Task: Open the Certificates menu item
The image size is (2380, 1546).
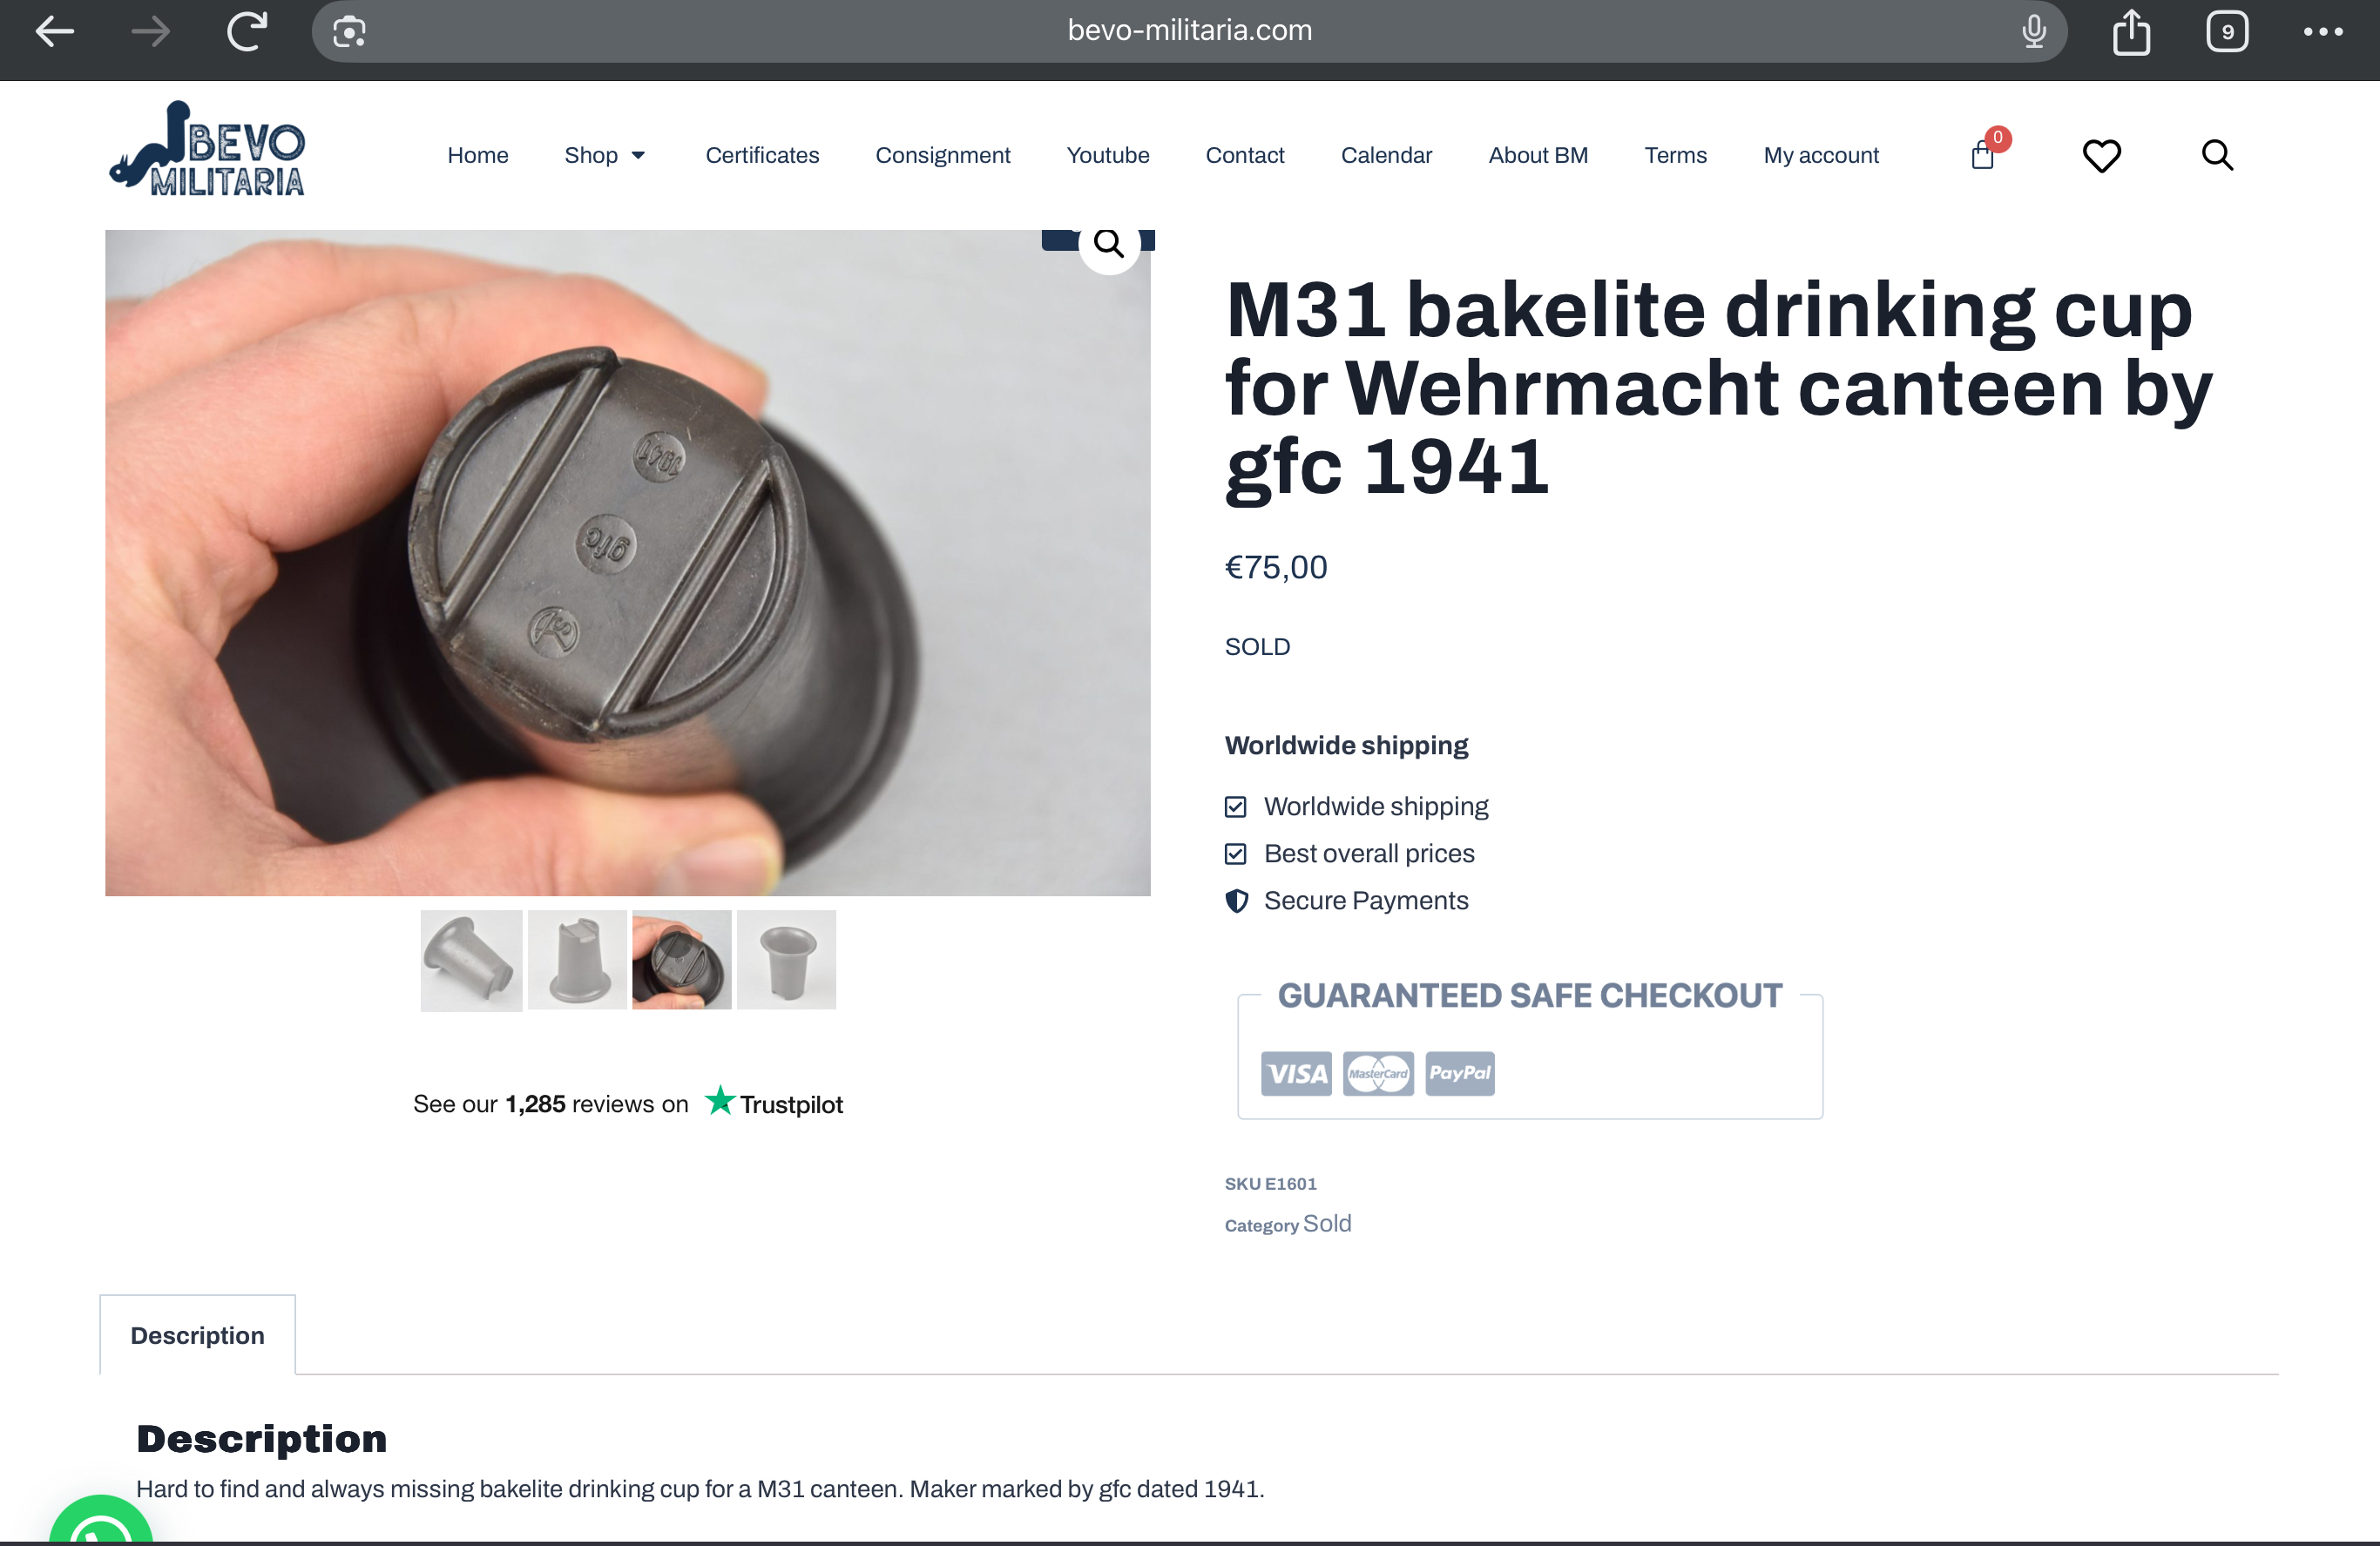Action: pos(762,155)
